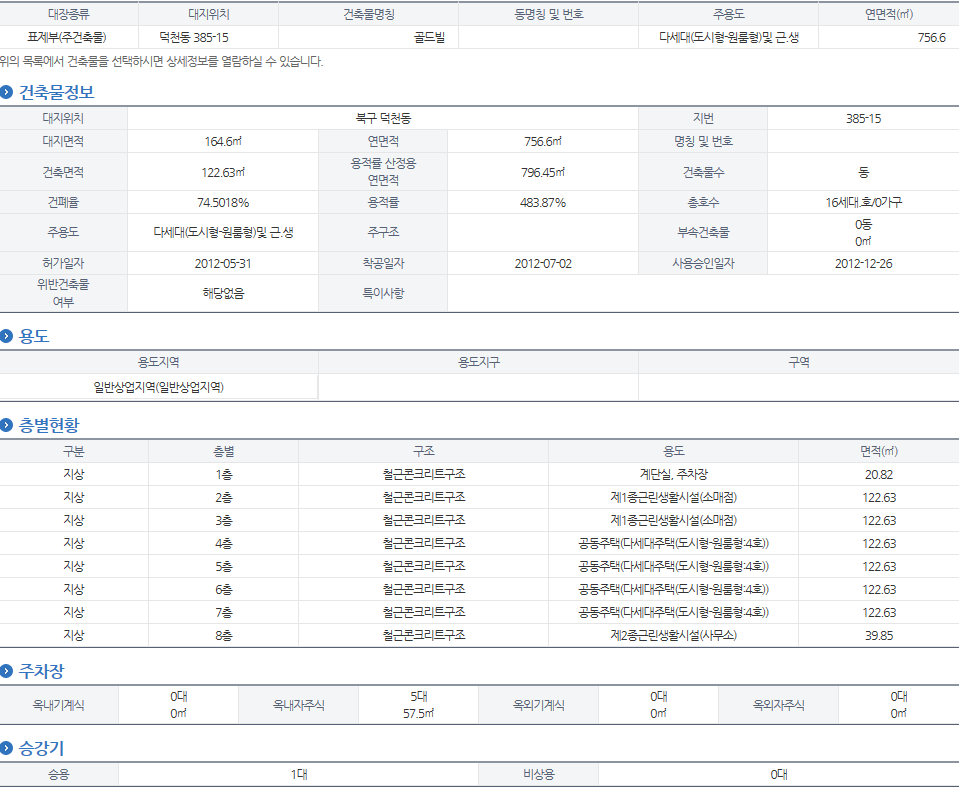Click the 4층 floor cell

click(224, 544)
